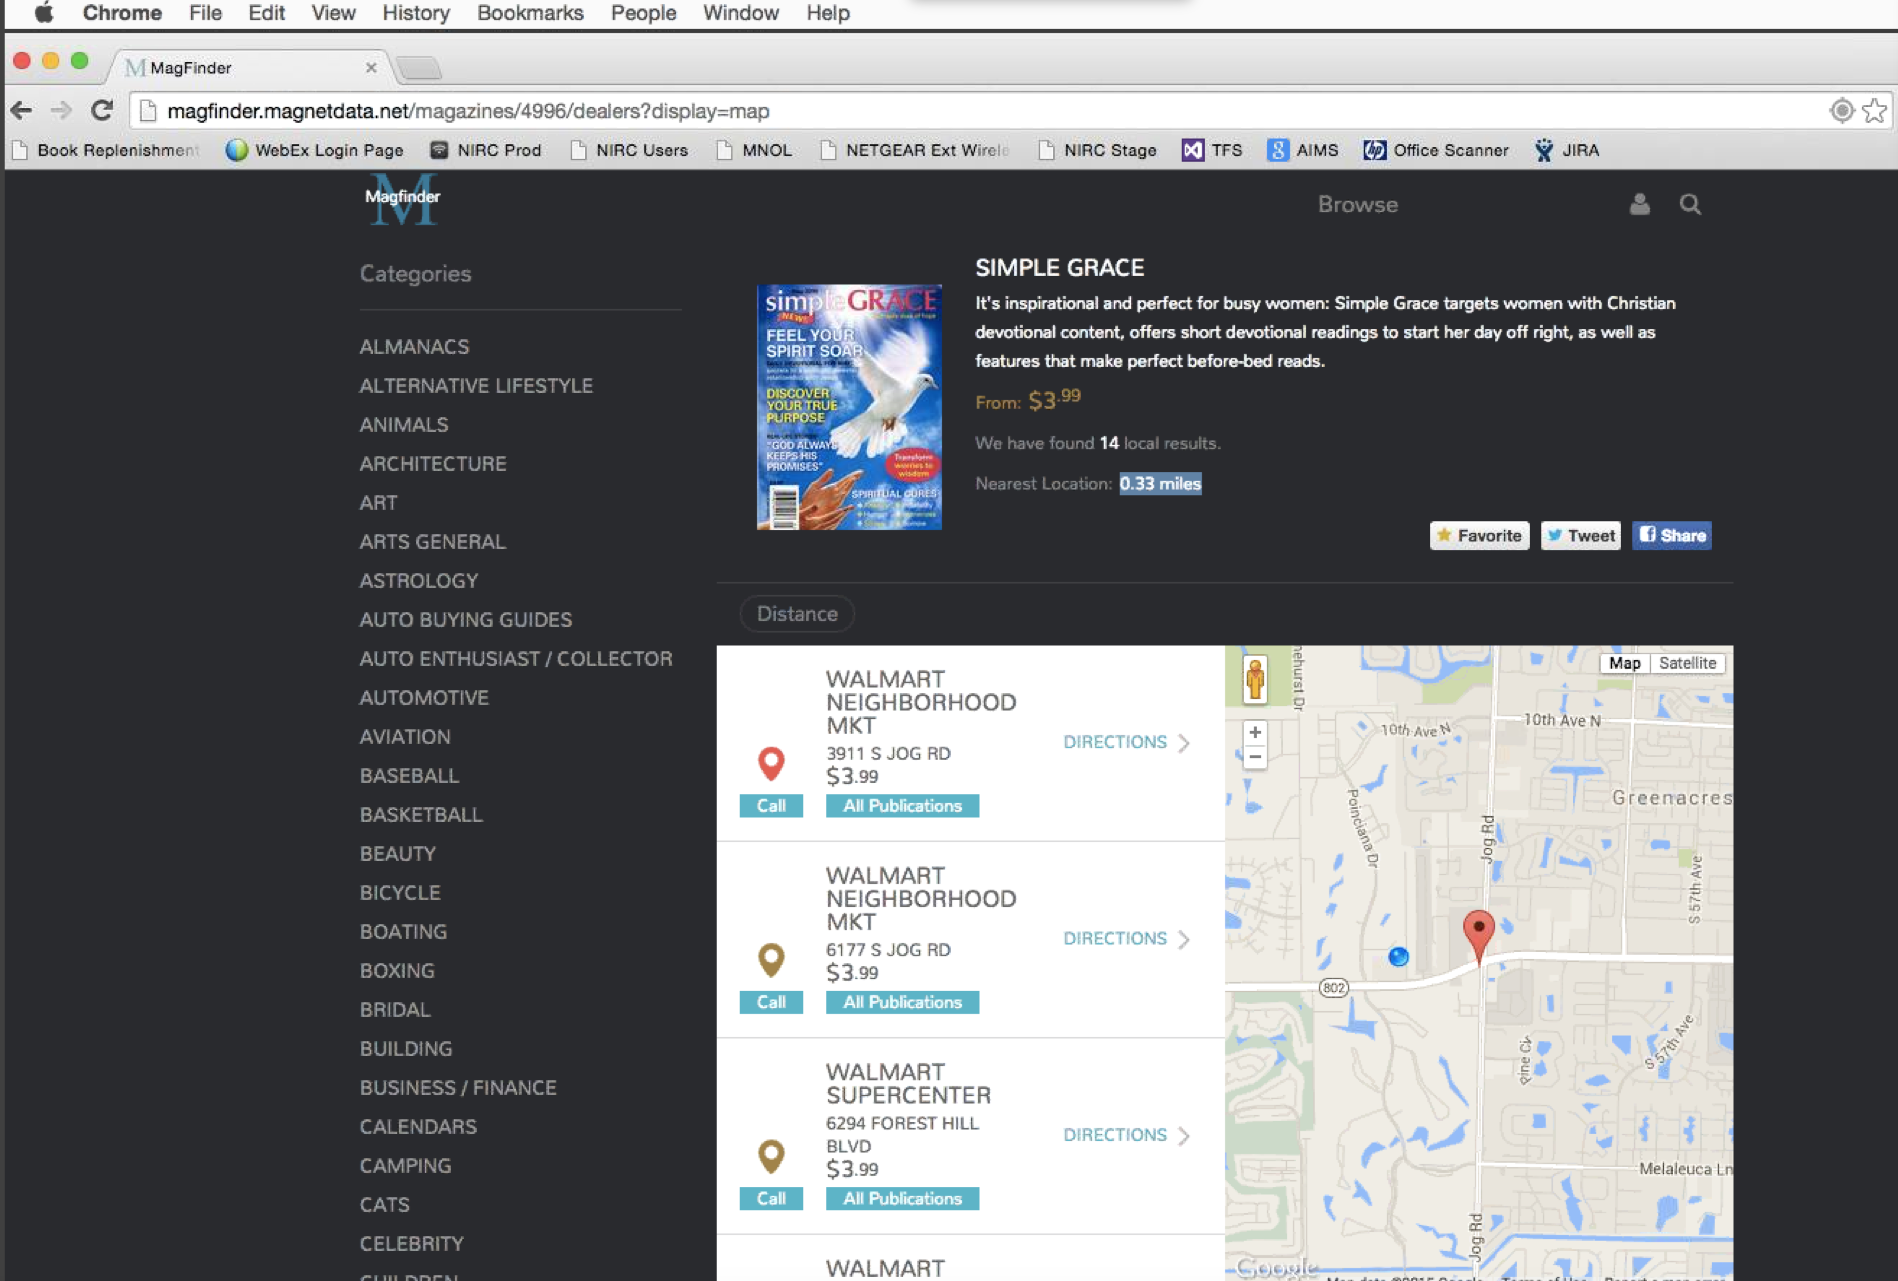
Task: Expand Directions for 6177 S Jog Rd
Action: 1126,939
